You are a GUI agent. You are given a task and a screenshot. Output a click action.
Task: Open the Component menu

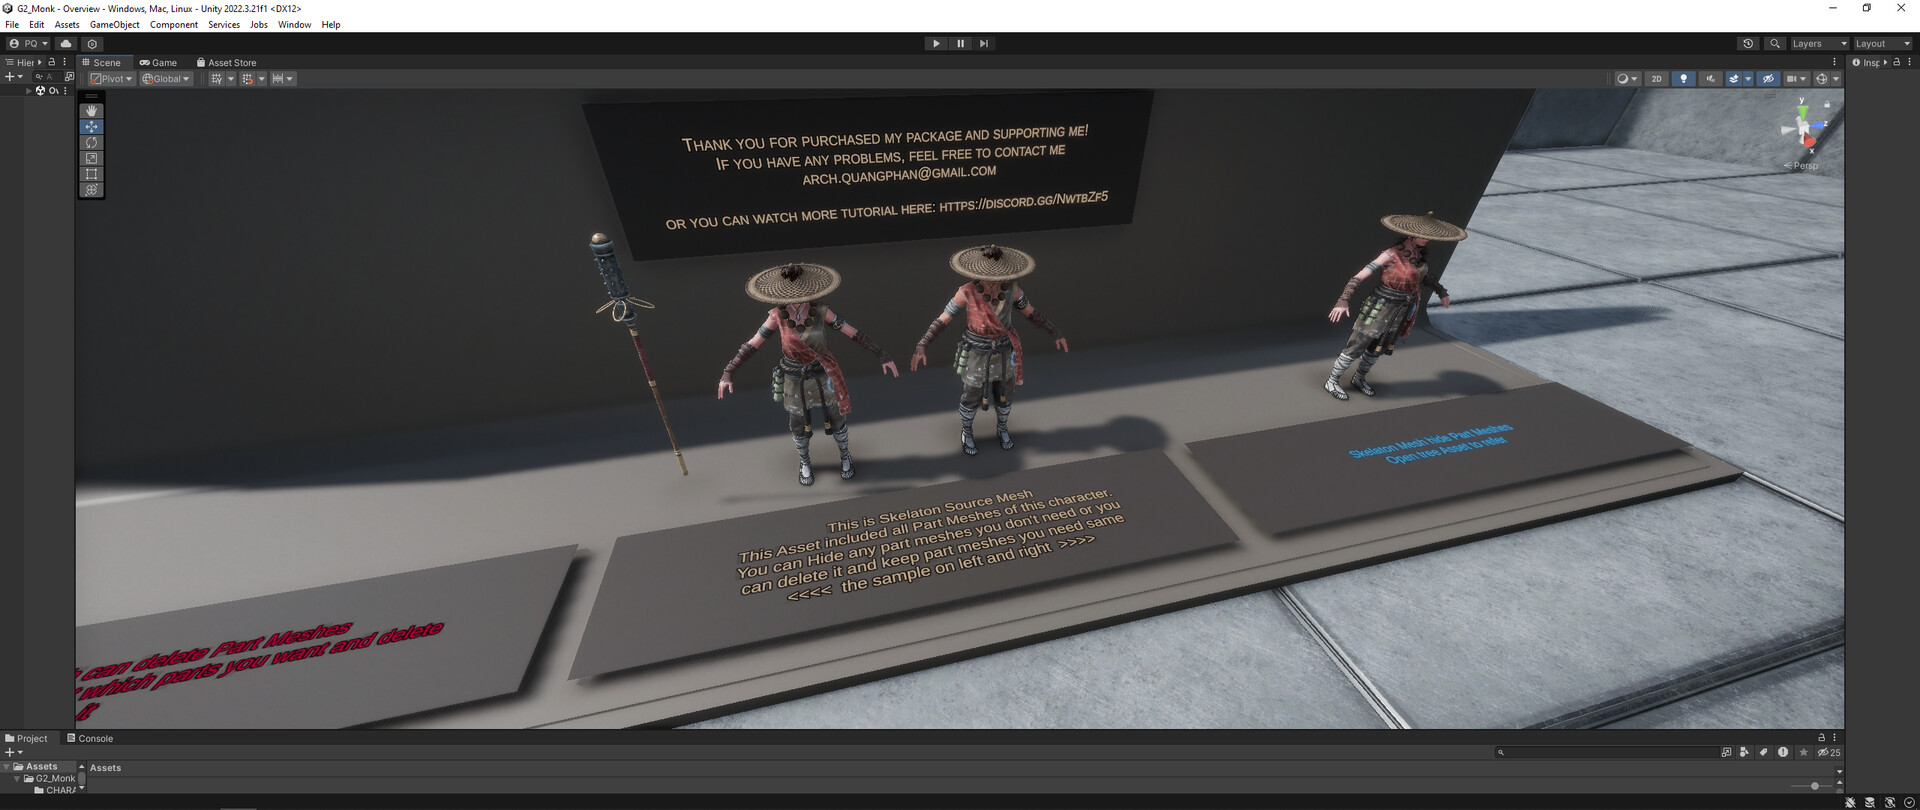(x=174, y=25)
